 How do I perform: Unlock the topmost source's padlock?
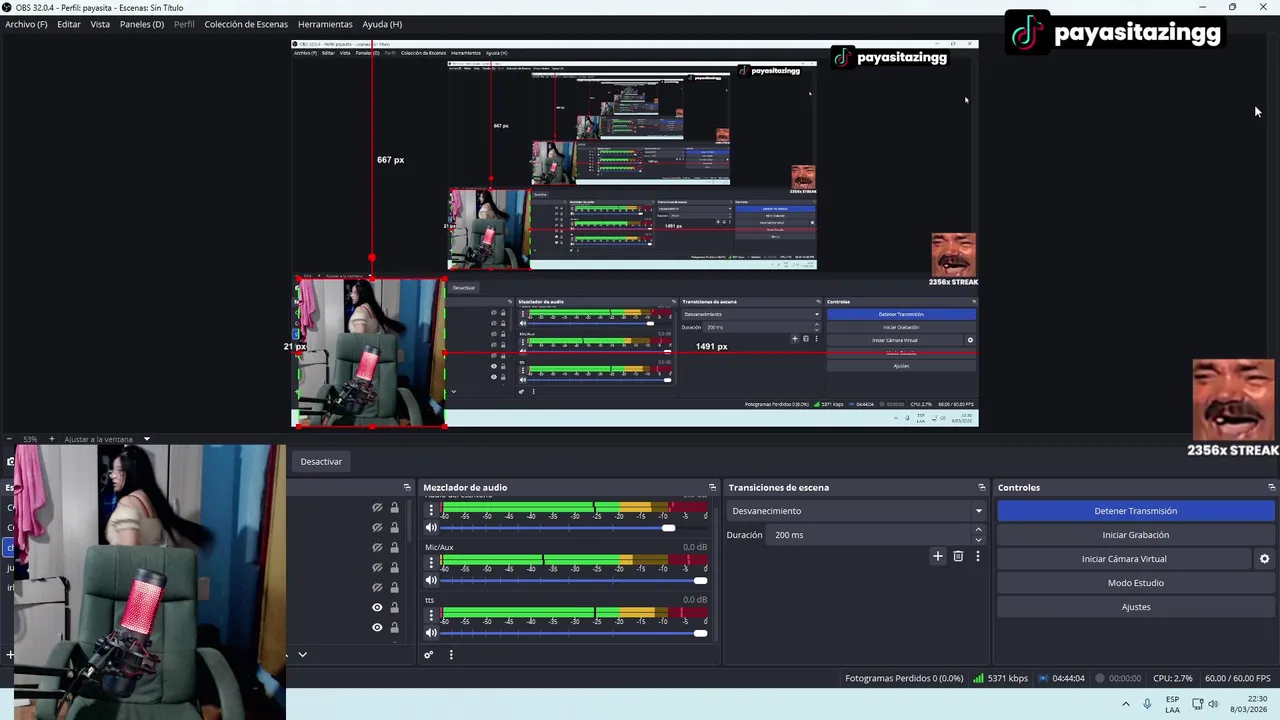coord(394,508)
